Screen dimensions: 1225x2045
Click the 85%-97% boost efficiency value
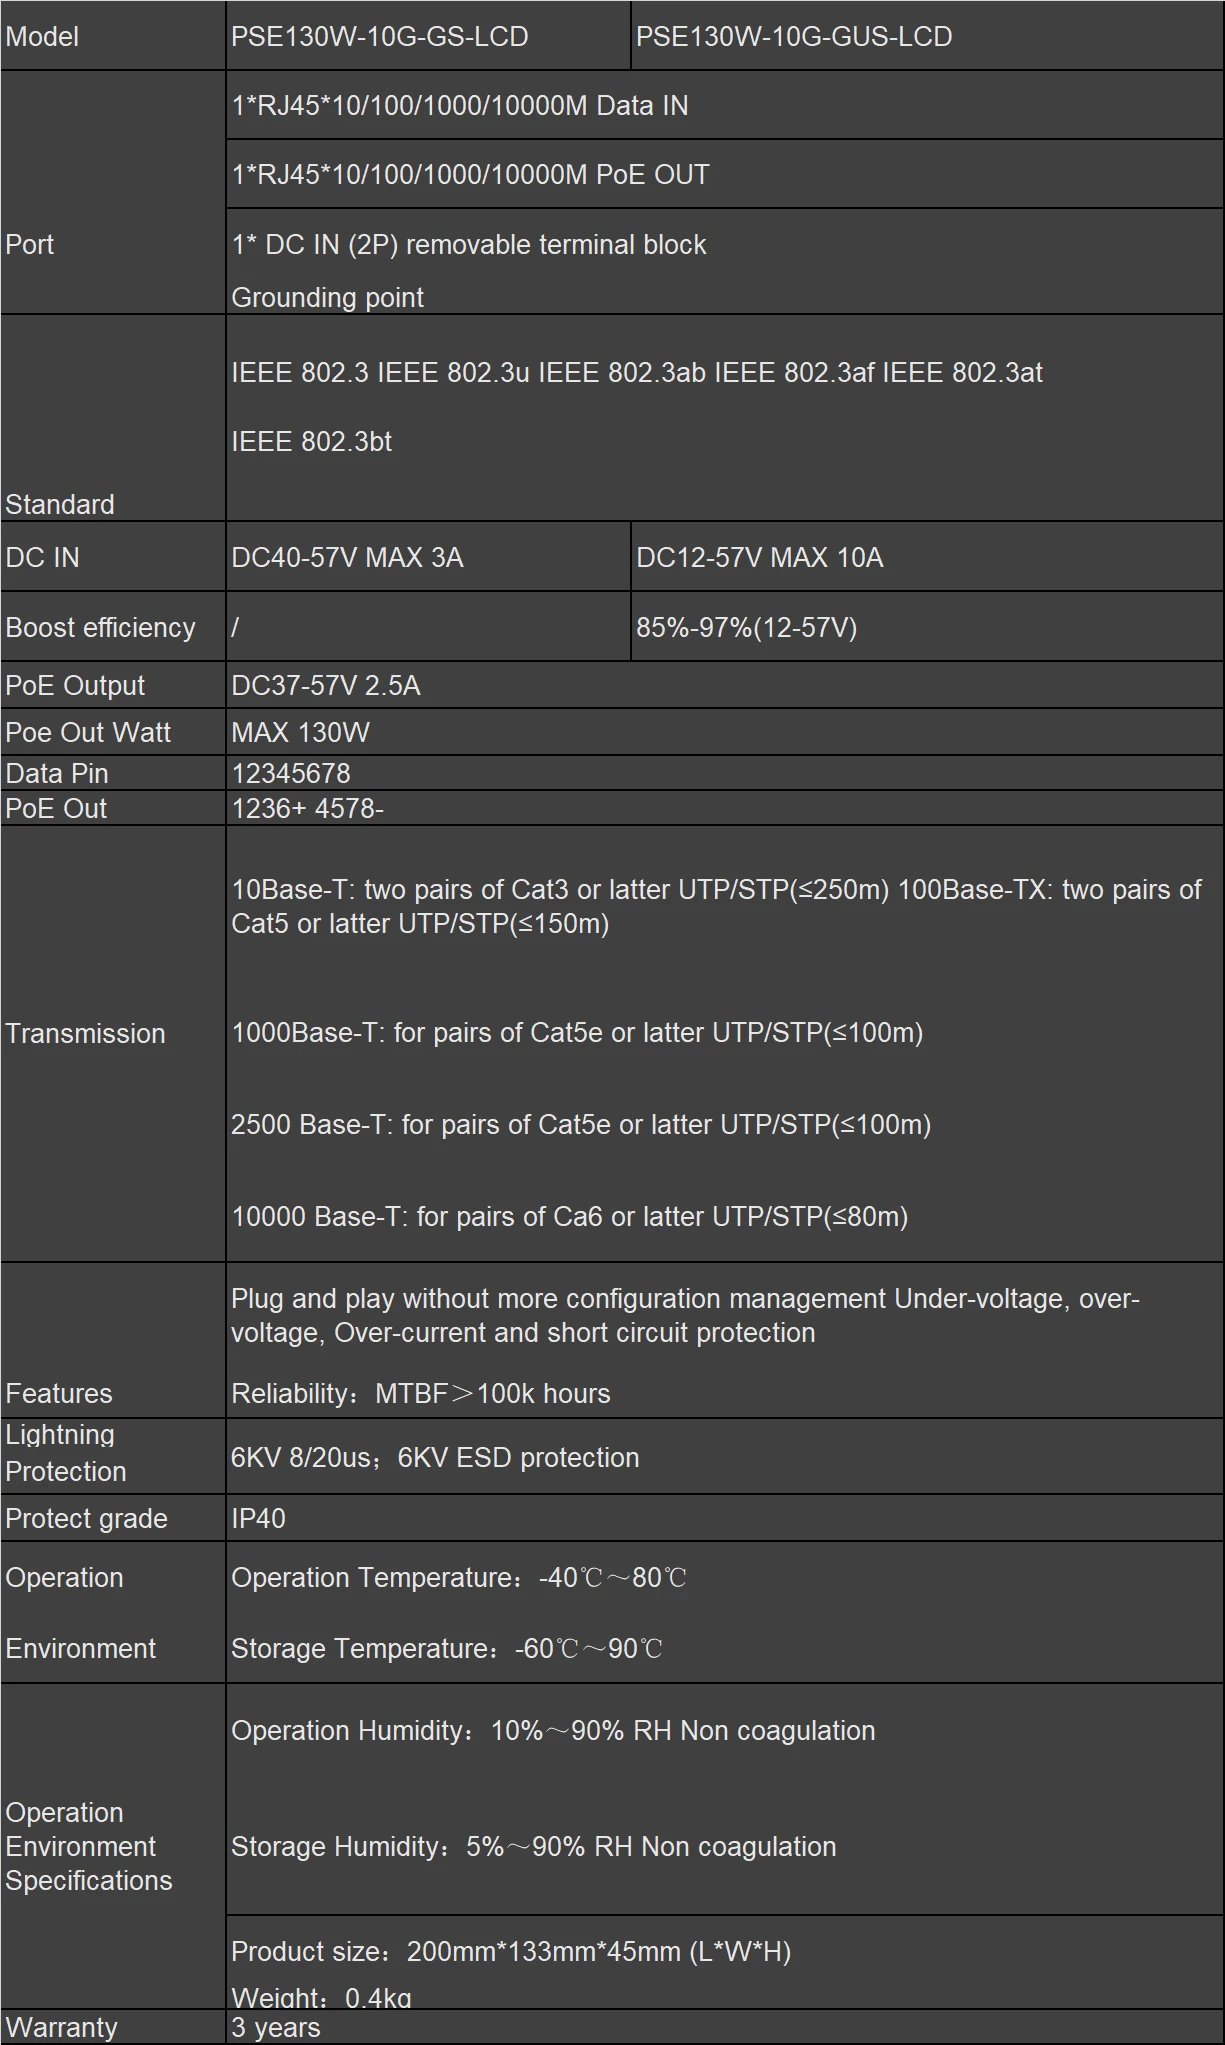tap(746, 628)
